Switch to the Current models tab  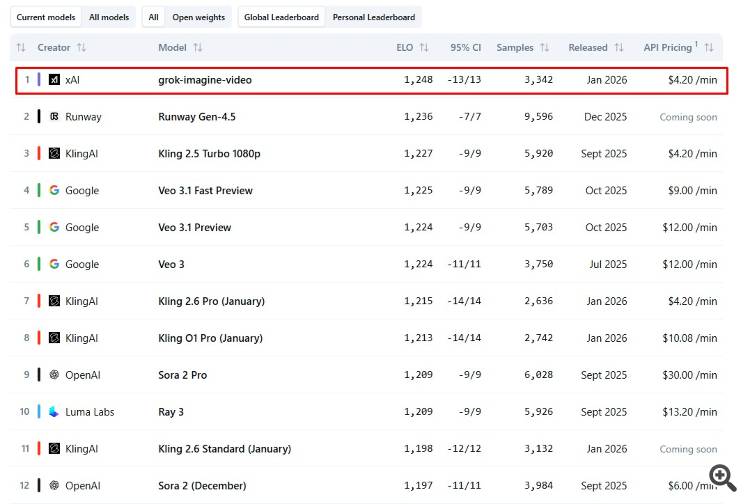pos(46,17)
